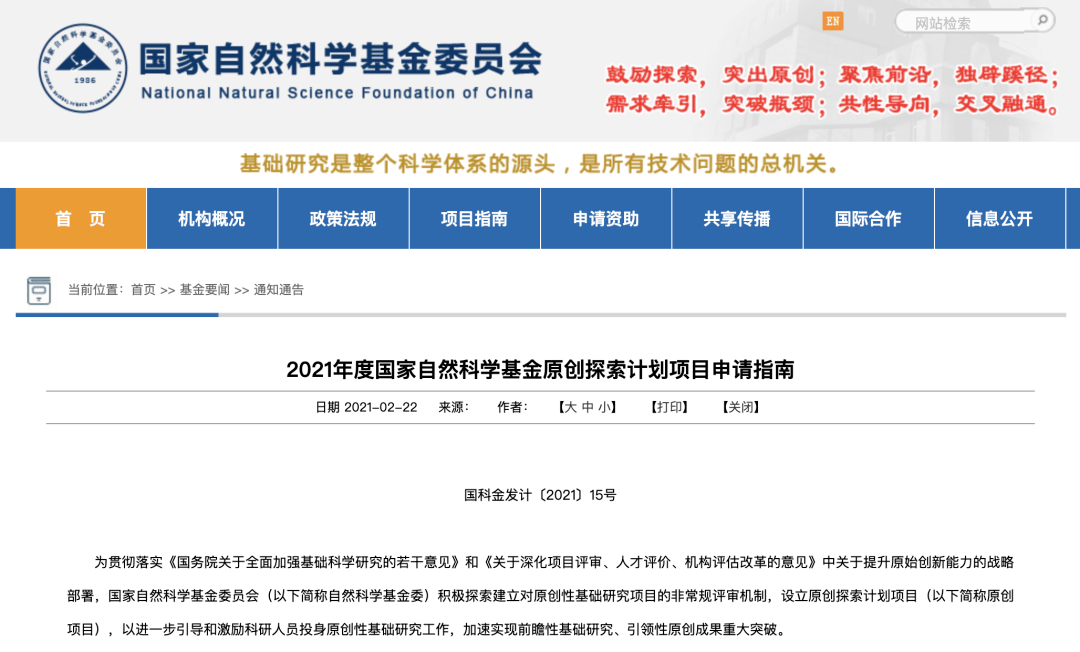1080x652 pixels.
Task: Click the breadcrumb location page icon
Action: 39,291
